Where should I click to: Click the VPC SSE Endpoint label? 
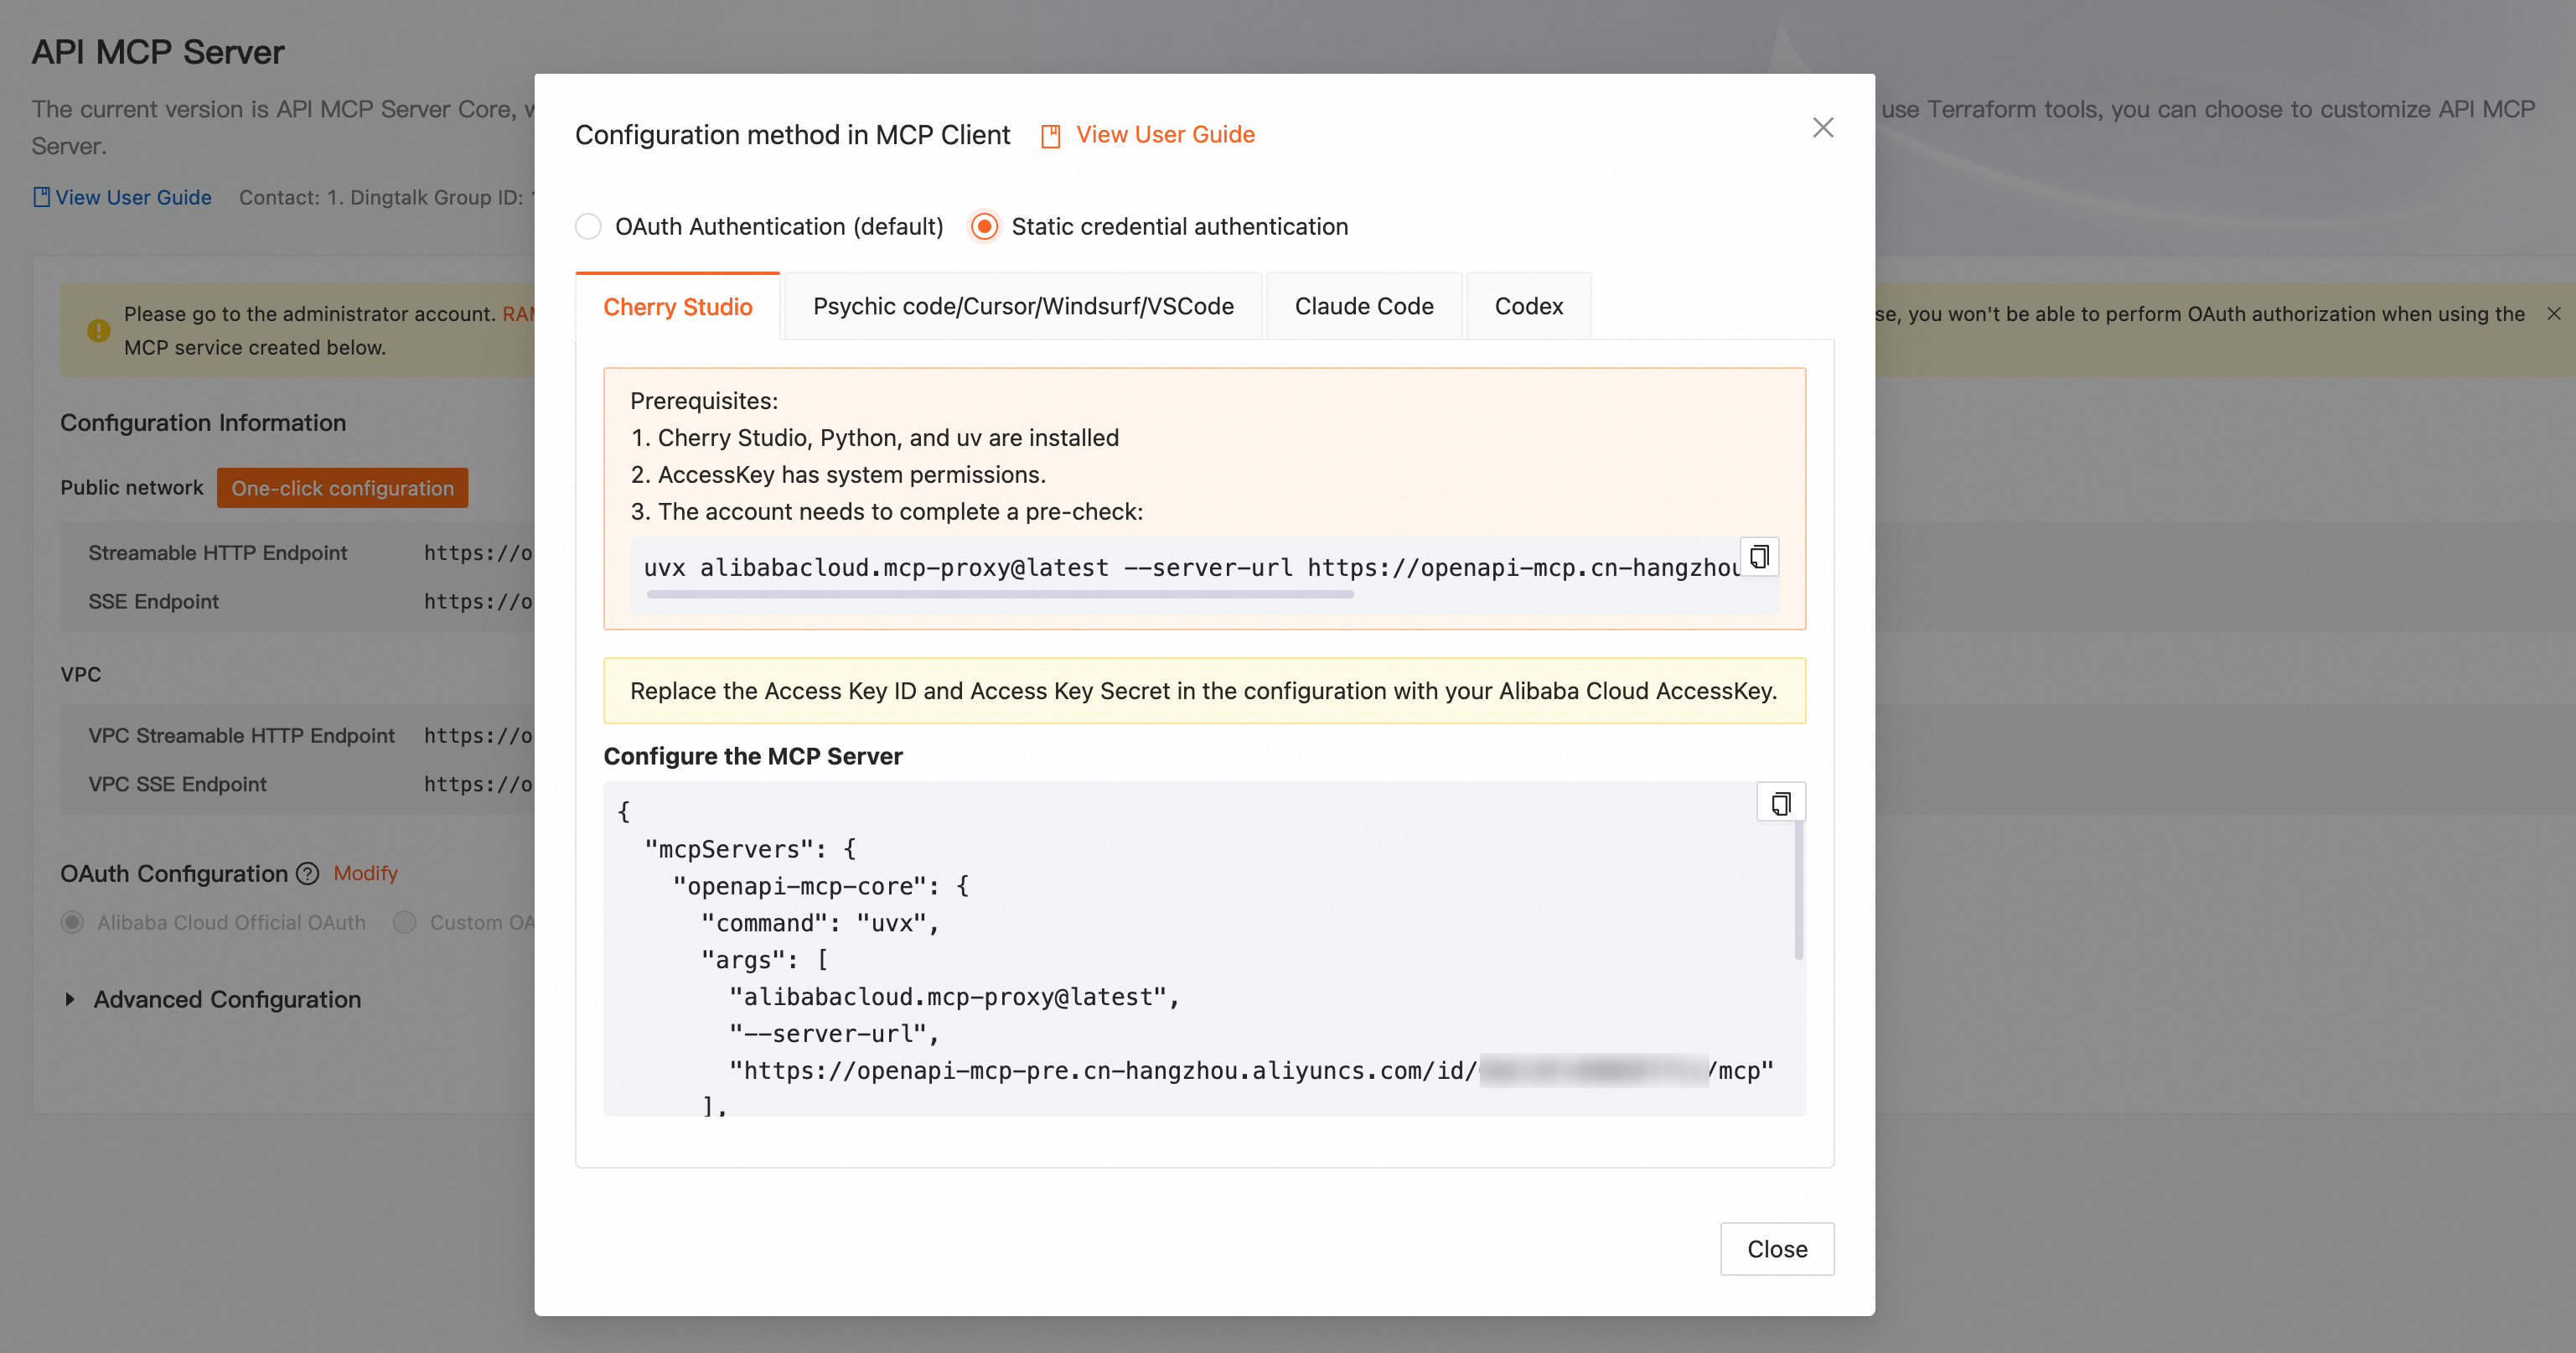coord(178,785)
